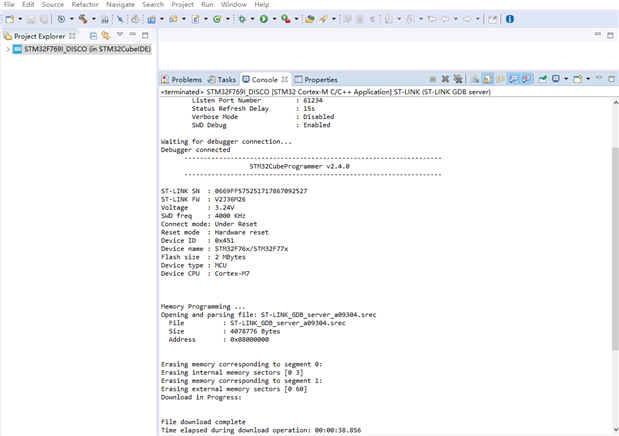Click the flashlight Search icon
The image size is (619, 436).
coord(323,19)
